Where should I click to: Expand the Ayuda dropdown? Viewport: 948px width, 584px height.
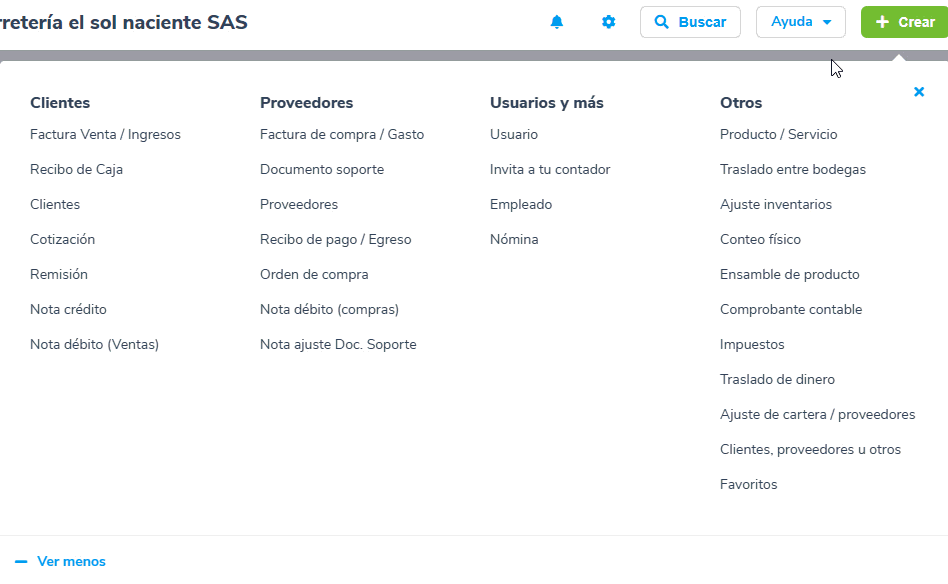point(800,22)
